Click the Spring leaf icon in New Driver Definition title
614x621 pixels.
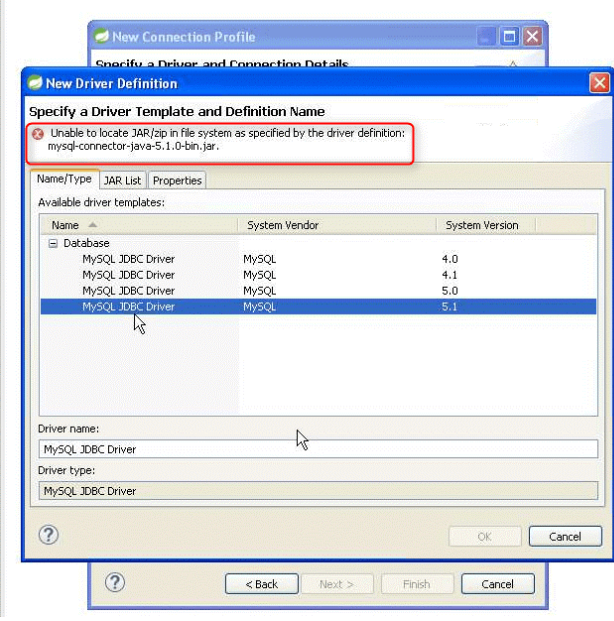click(x=35, y=82)
